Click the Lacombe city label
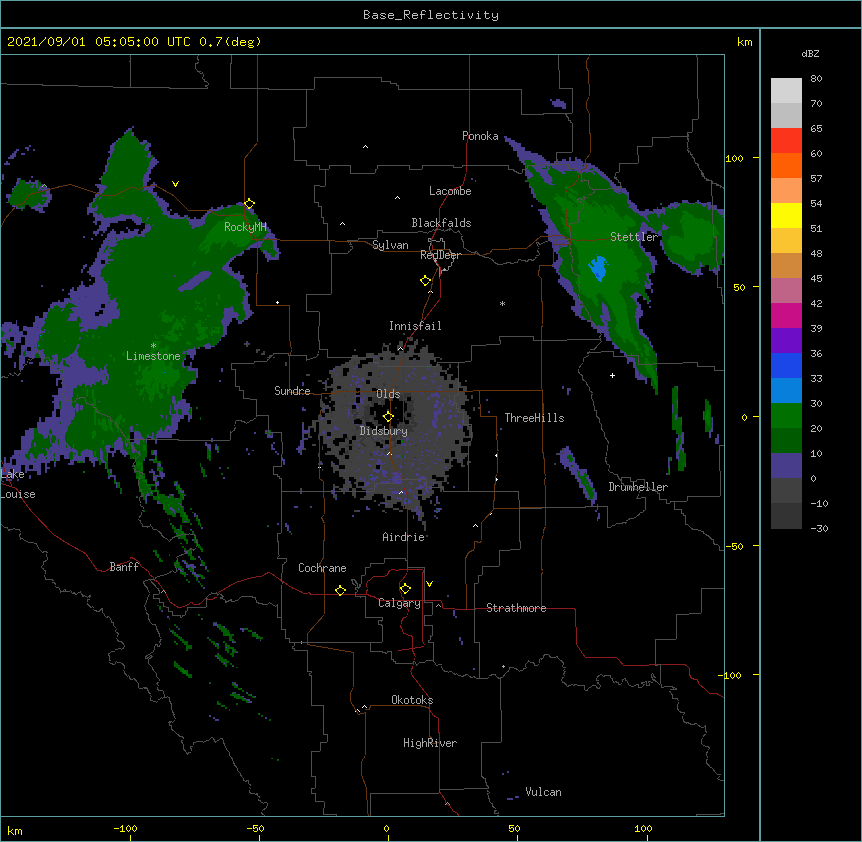 450,191
